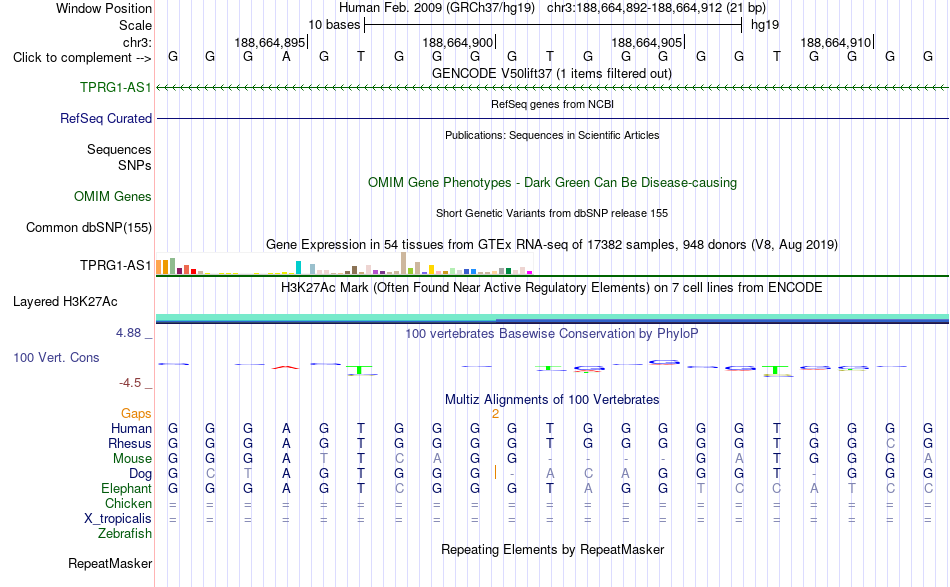Viewport: 950px width, 587px height.
Task: Click the 'H3K27Ac Mark' ENCODE track title
Action: [552, 287]
